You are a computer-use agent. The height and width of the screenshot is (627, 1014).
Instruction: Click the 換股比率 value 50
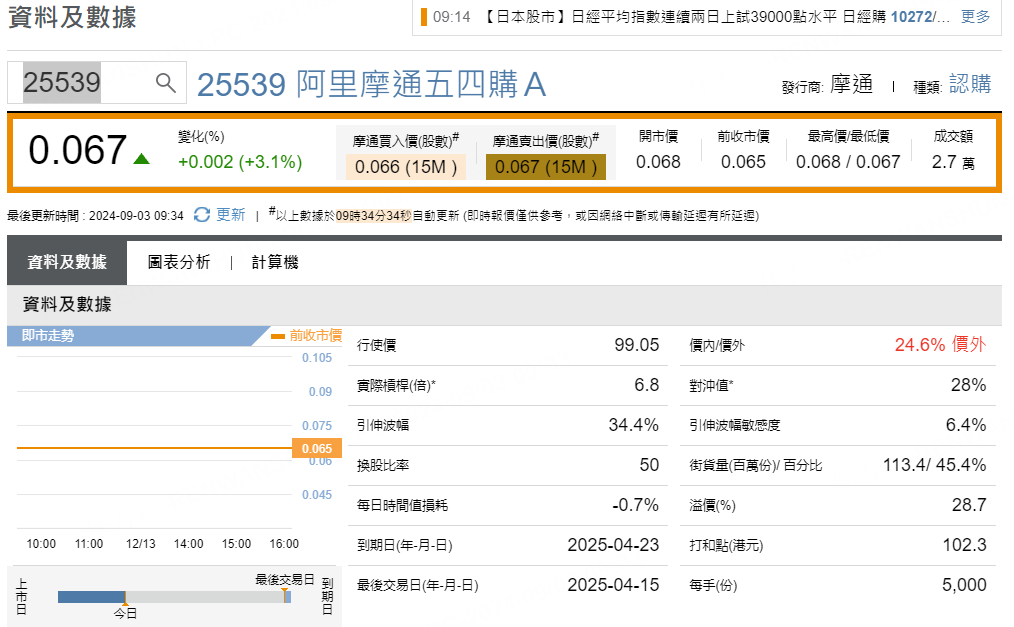[x=649, y=465]
